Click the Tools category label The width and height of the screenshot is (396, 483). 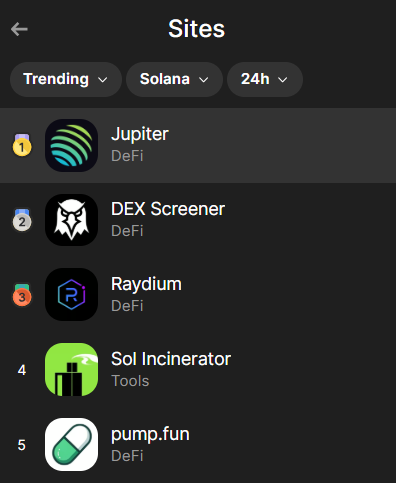click(x=130, y=381)
